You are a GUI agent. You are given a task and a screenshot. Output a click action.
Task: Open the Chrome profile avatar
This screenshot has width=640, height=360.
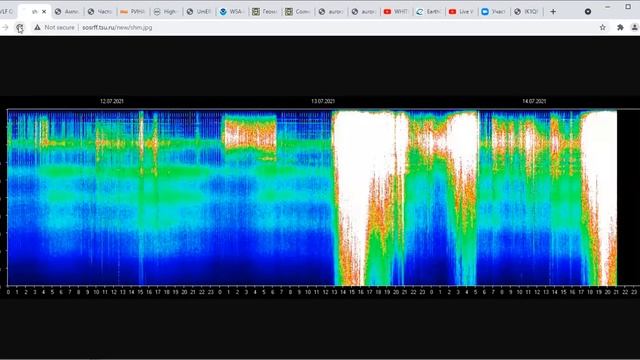(x=635, y=27)
